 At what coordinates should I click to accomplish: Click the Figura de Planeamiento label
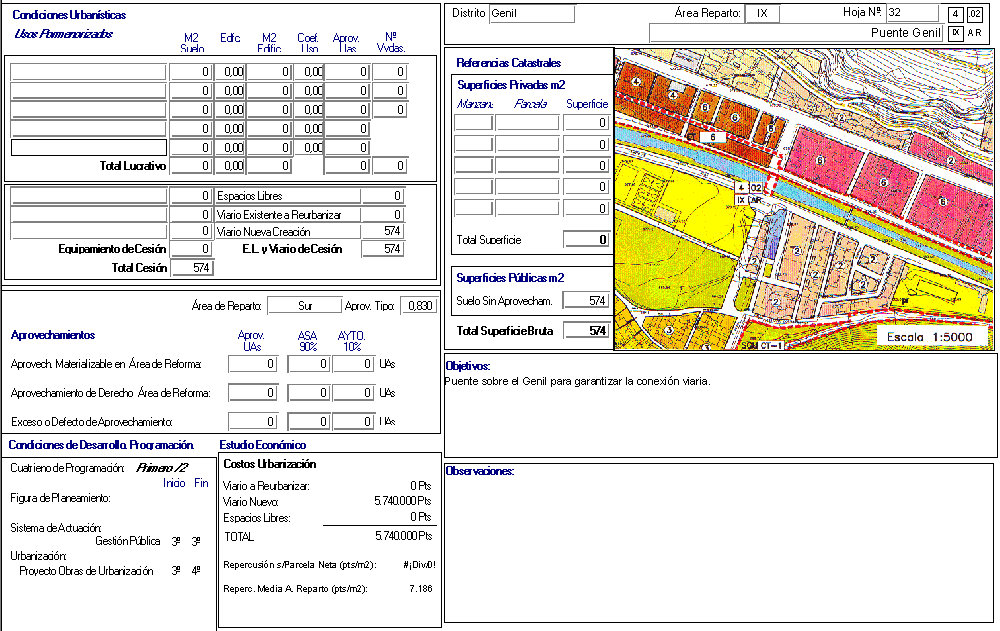61,498
